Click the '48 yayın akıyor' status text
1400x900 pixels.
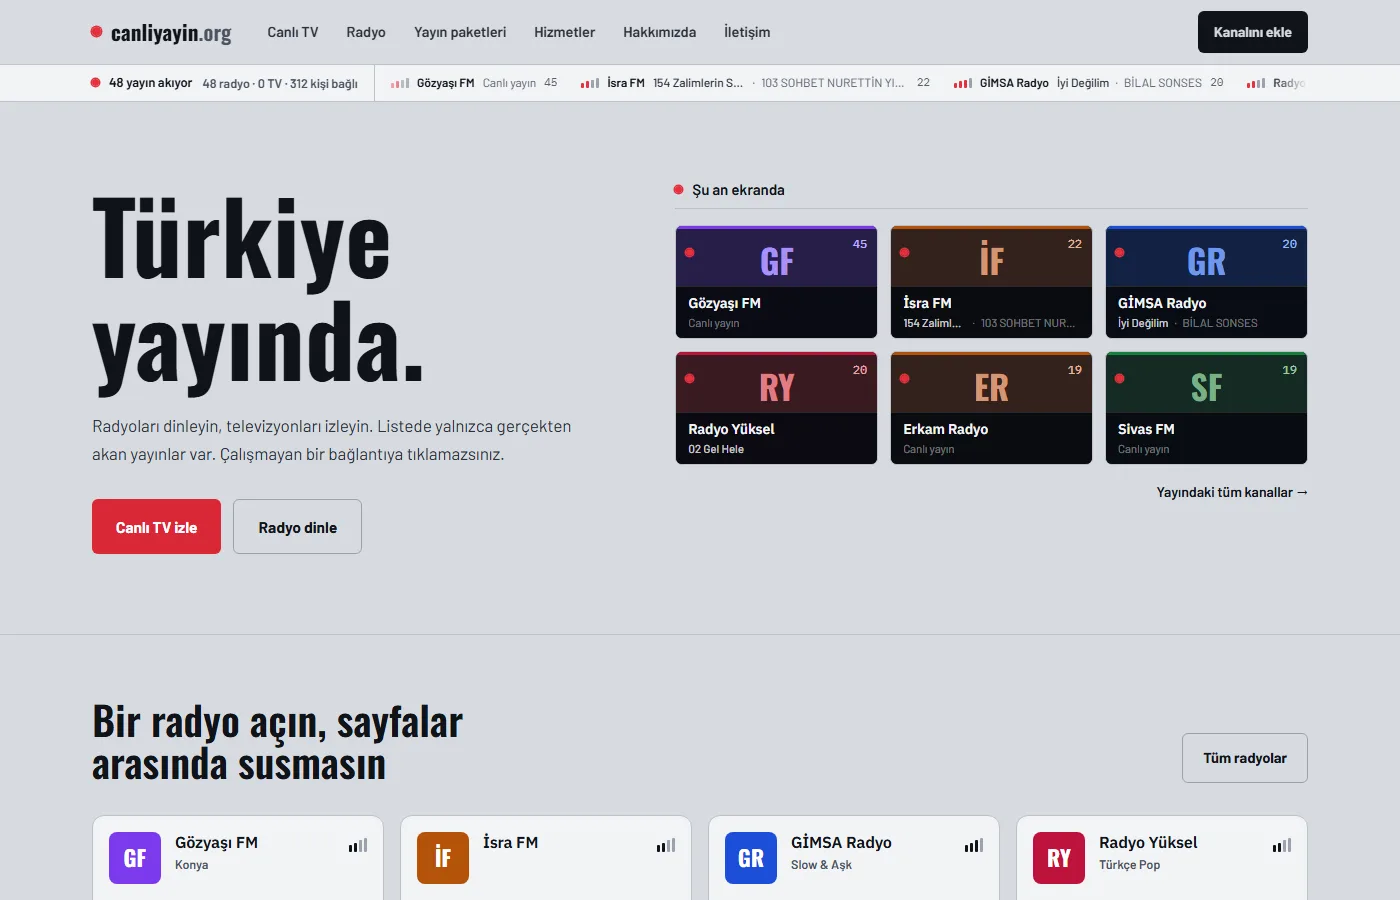click(150, 83)
